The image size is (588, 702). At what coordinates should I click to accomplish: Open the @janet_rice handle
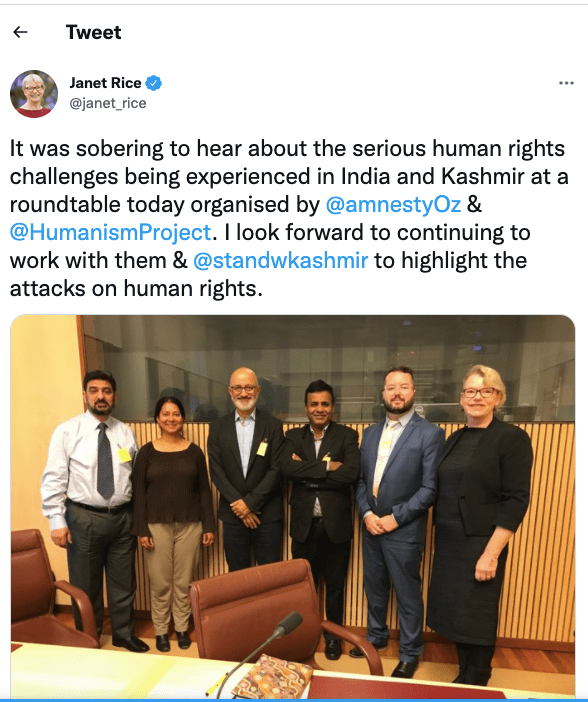pos(107,103)
